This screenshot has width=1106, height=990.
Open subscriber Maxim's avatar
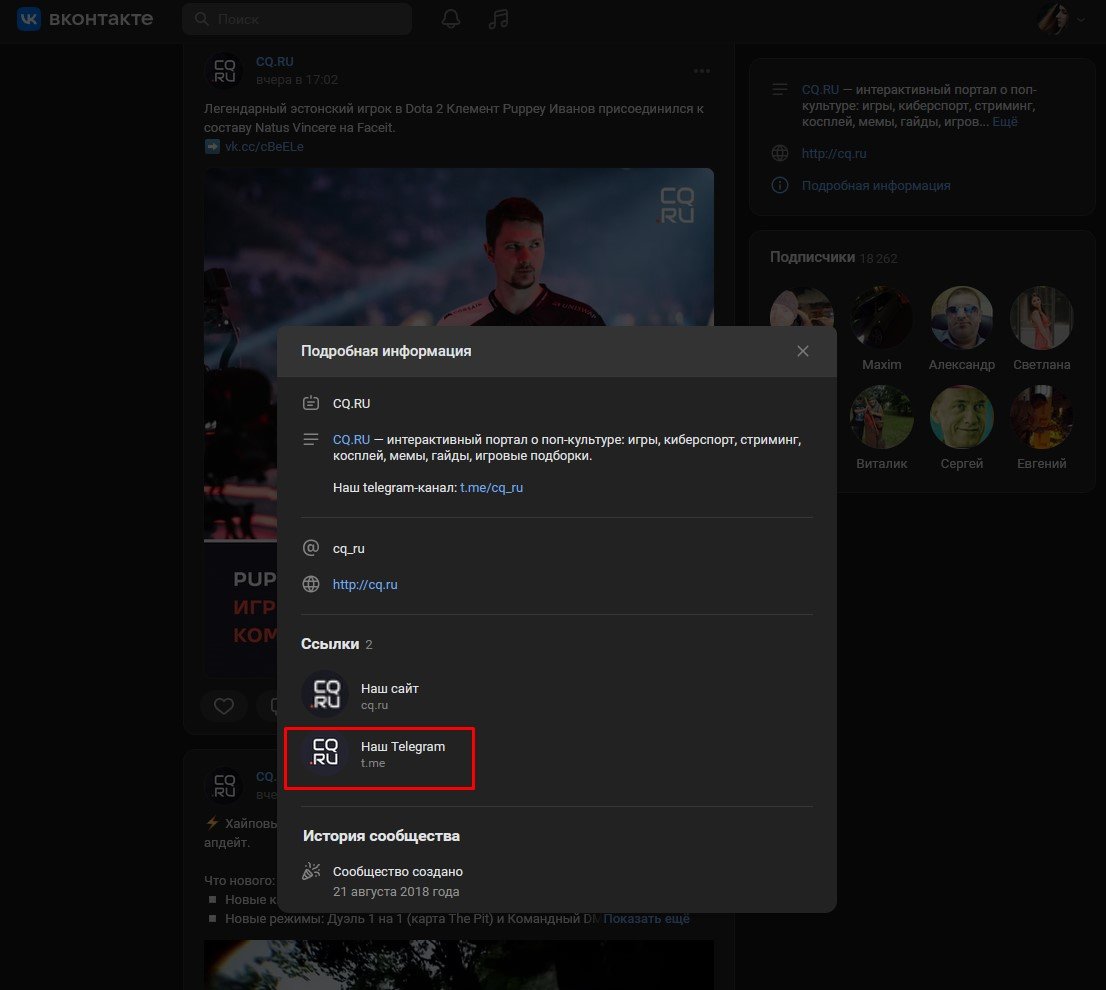tap(882, 318)
